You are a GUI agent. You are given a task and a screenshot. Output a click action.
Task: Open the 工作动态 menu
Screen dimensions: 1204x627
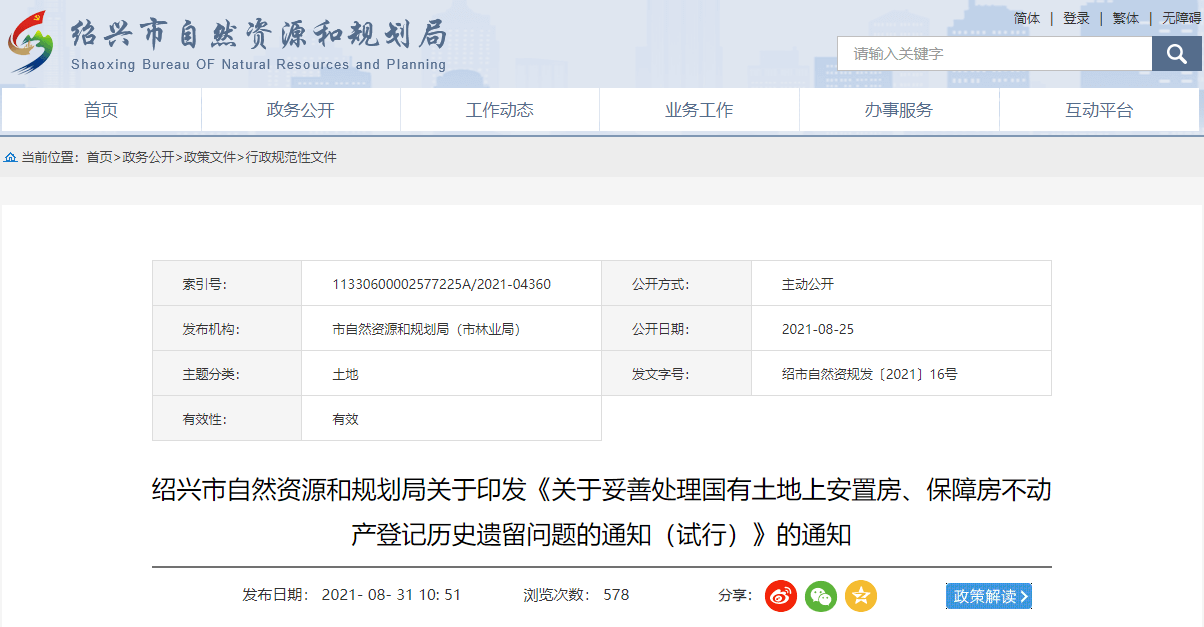[500, 111]
